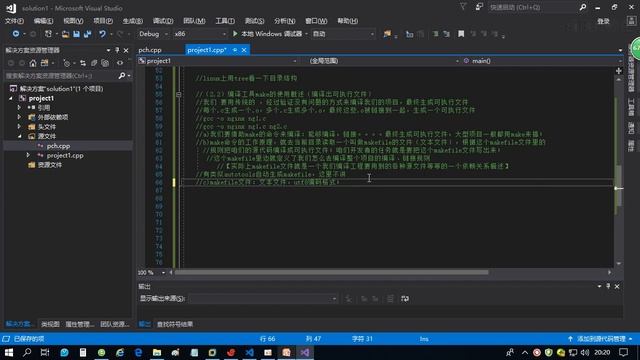Click the bookmark toggle toolbar icon
This screenshot has width=640, height=360.
[461, 34]
